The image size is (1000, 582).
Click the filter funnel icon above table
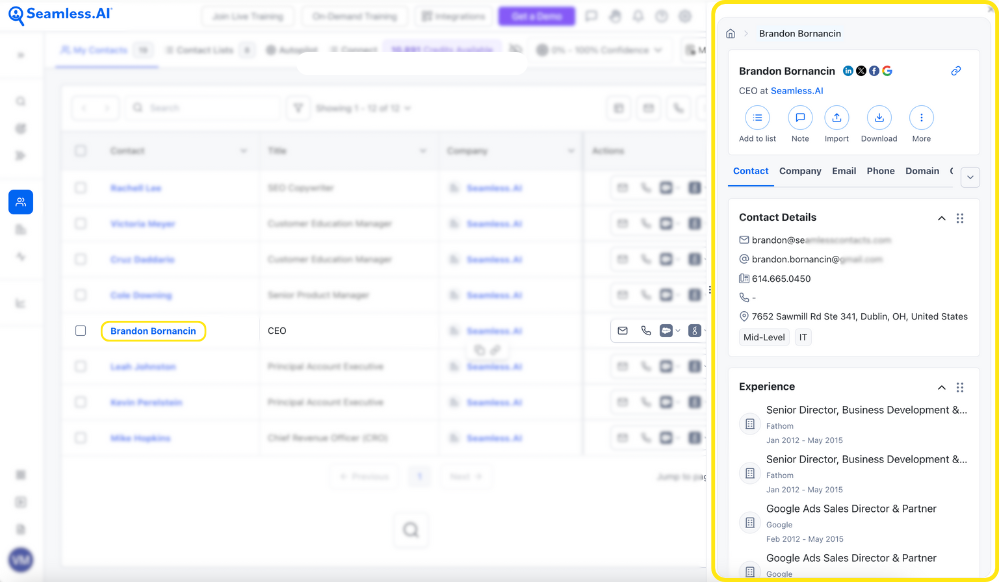pyautogui.click(x=298, y=108)
